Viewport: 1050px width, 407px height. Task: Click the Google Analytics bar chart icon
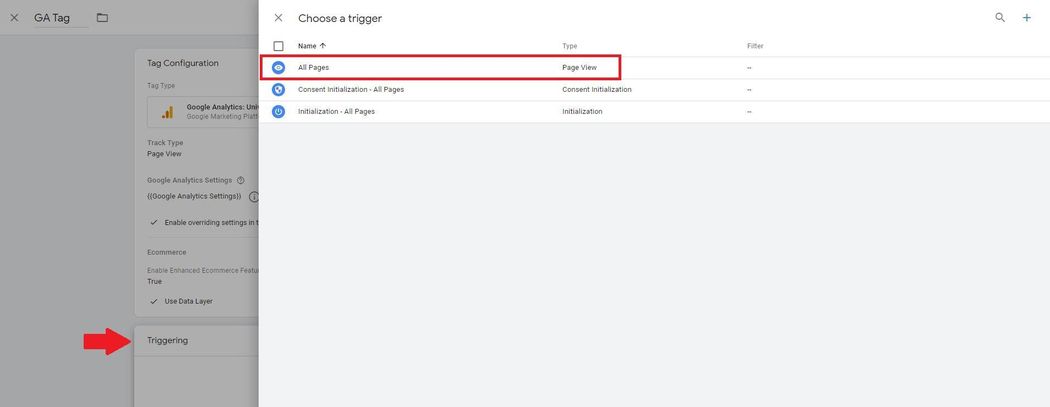click(x=167, y=112)
